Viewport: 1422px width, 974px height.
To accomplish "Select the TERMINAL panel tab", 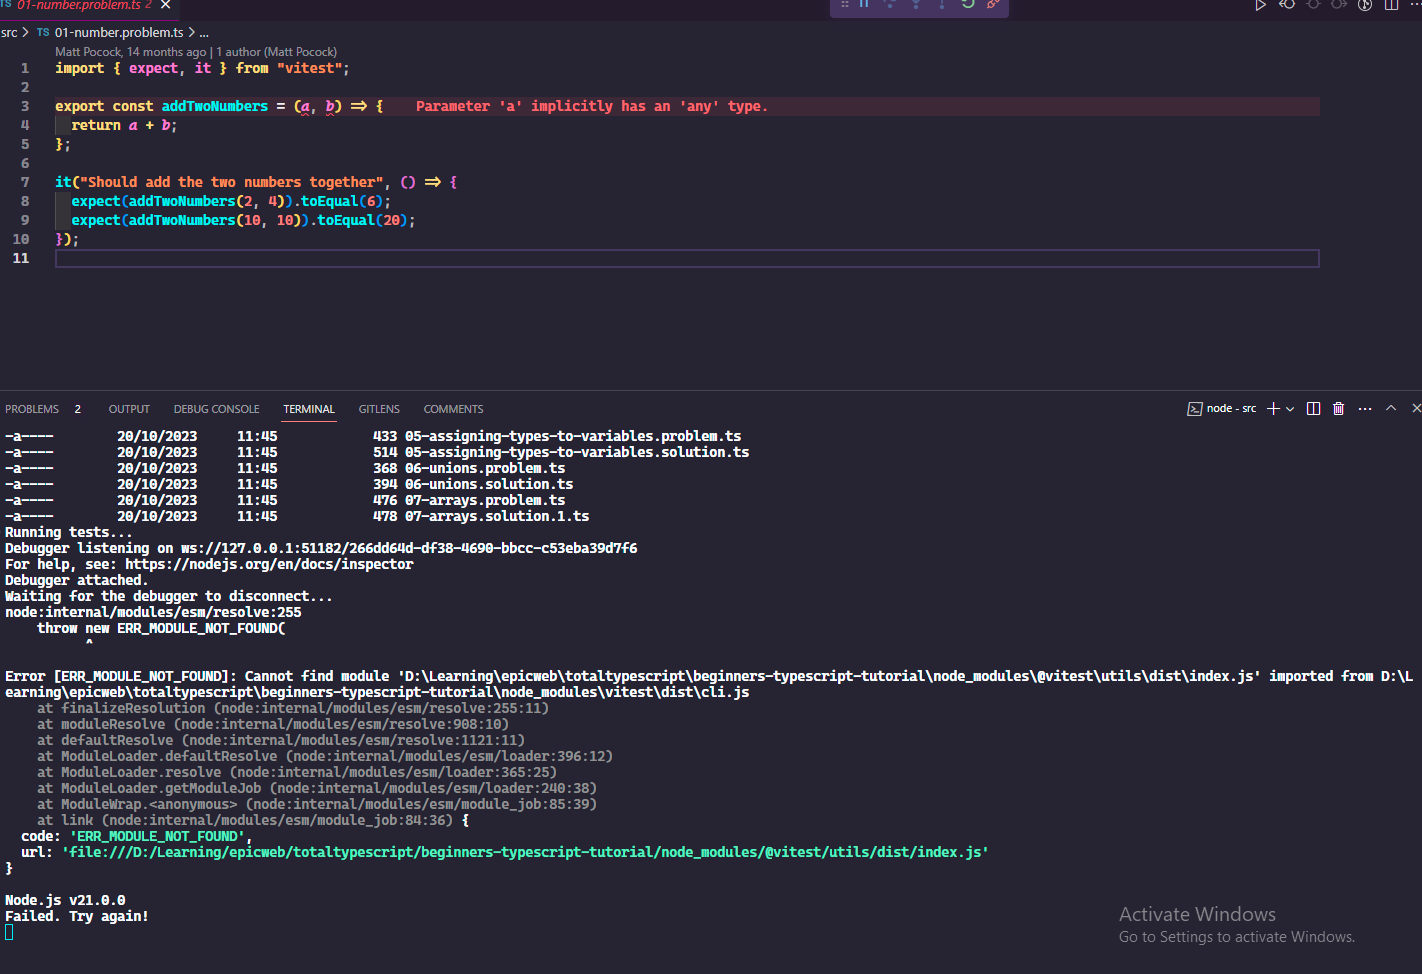I will coord(309,409).
